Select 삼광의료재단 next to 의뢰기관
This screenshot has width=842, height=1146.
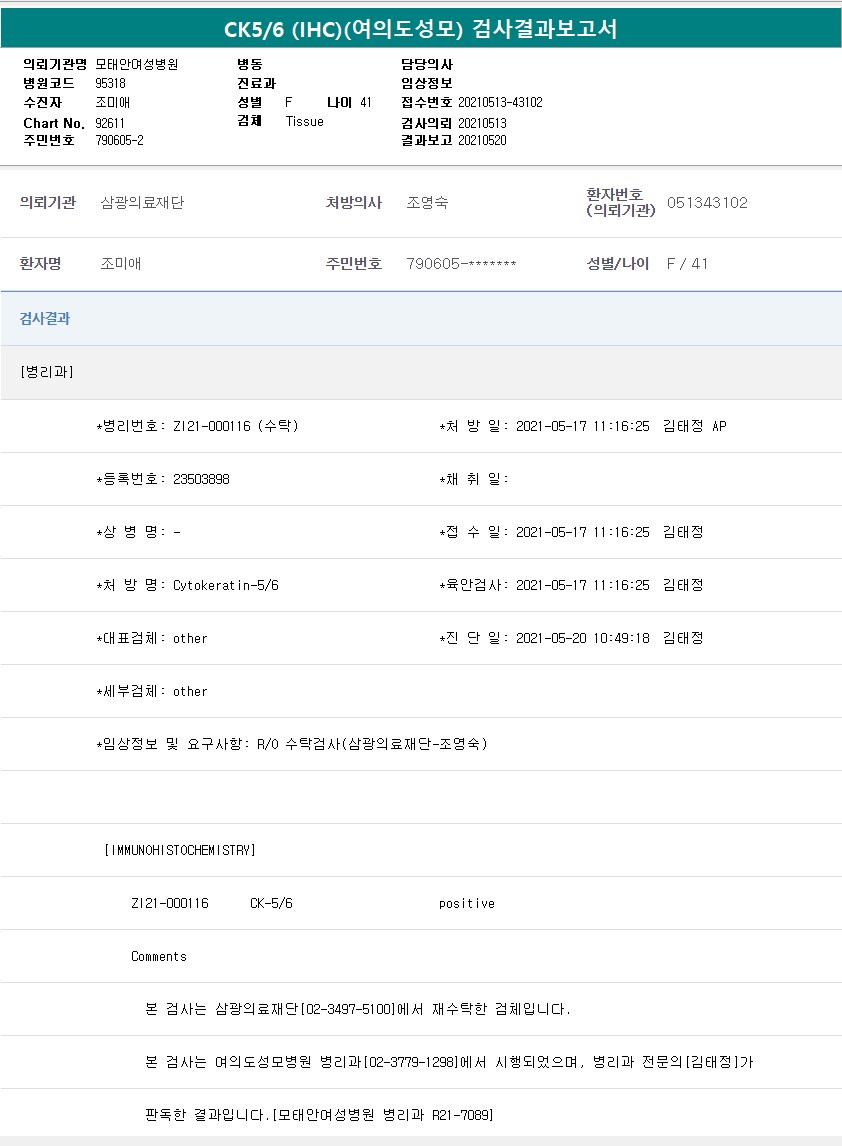(x=142, y=203)
